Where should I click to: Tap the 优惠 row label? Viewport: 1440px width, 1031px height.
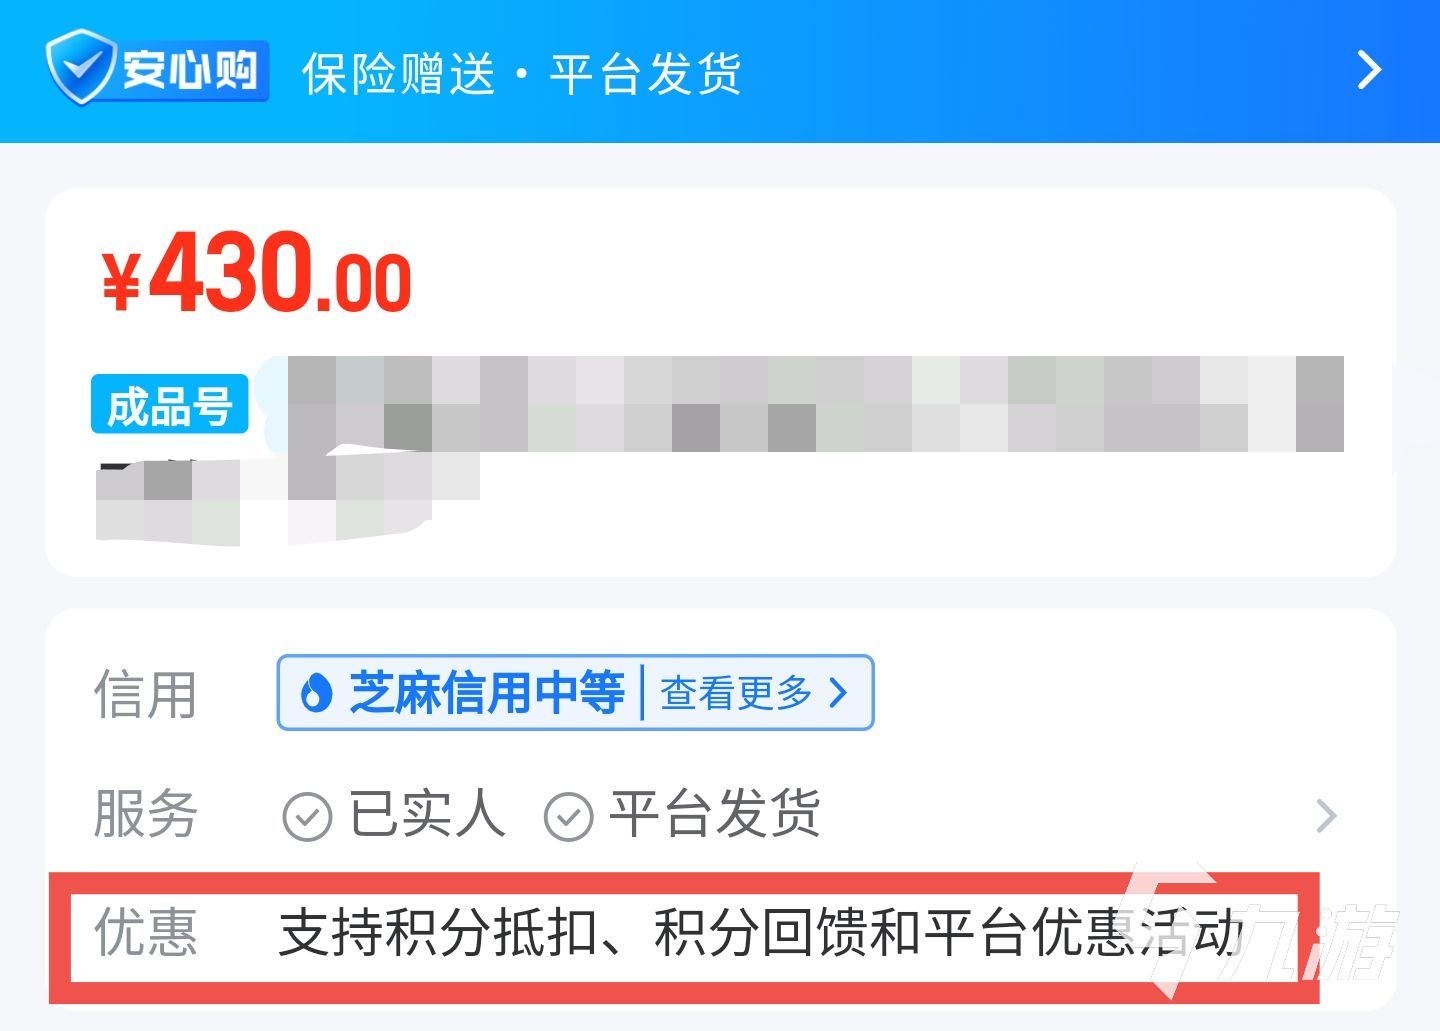145,933
